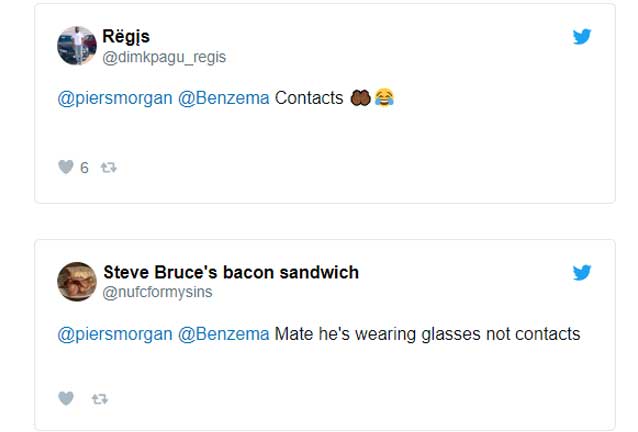
Task: Click Twitter bird icon on Steve Bruce's bacon sandwich tweet
Action: pyautogui.click(x=582, y=273)
